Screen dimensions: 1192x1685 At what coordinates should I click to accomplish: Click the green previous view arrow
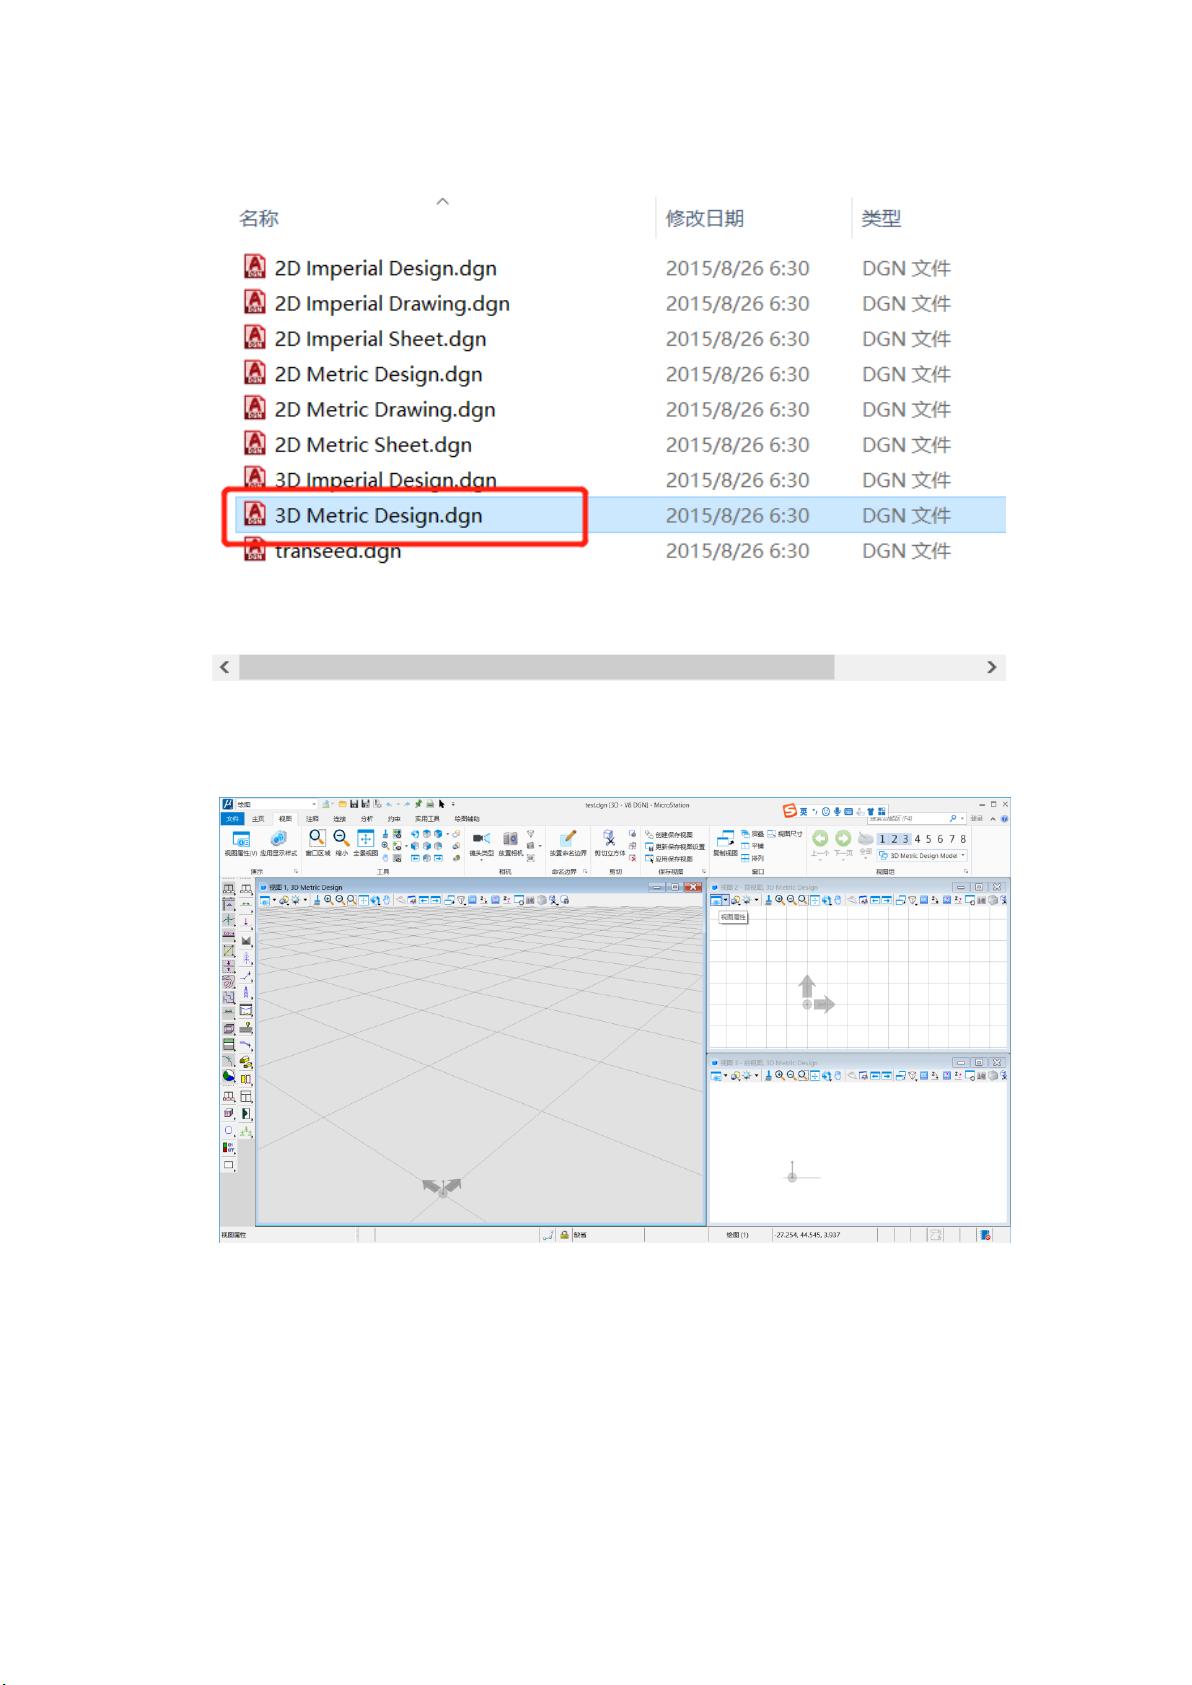click(820, 838)
